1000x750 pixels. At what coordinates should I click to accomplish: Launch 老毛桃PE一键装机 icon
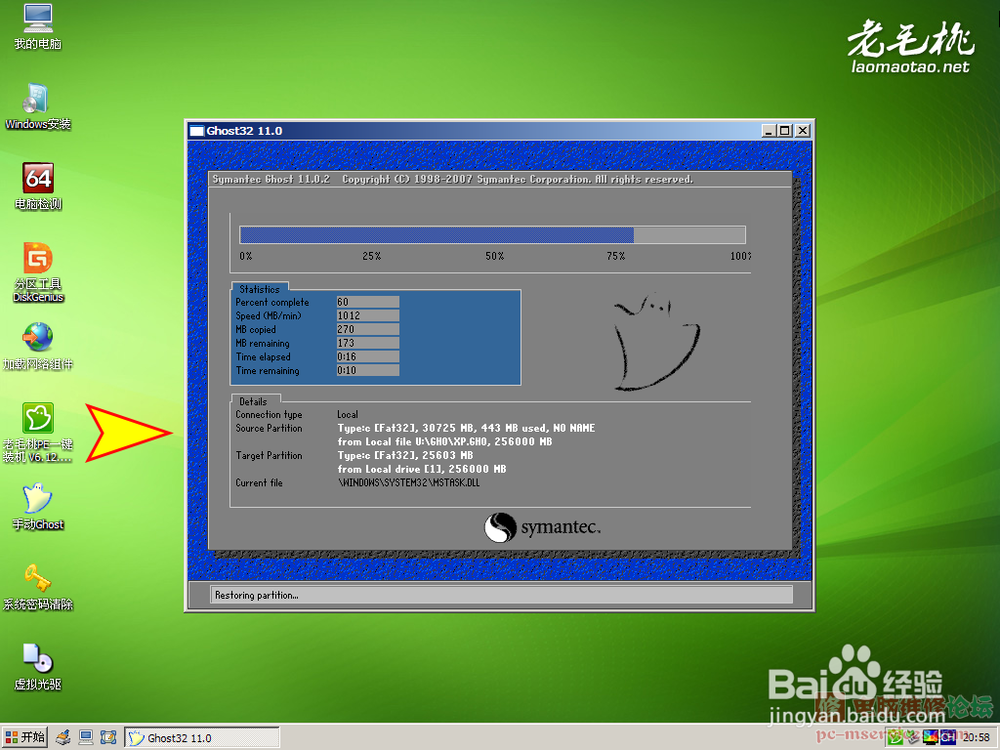(38, 433)
